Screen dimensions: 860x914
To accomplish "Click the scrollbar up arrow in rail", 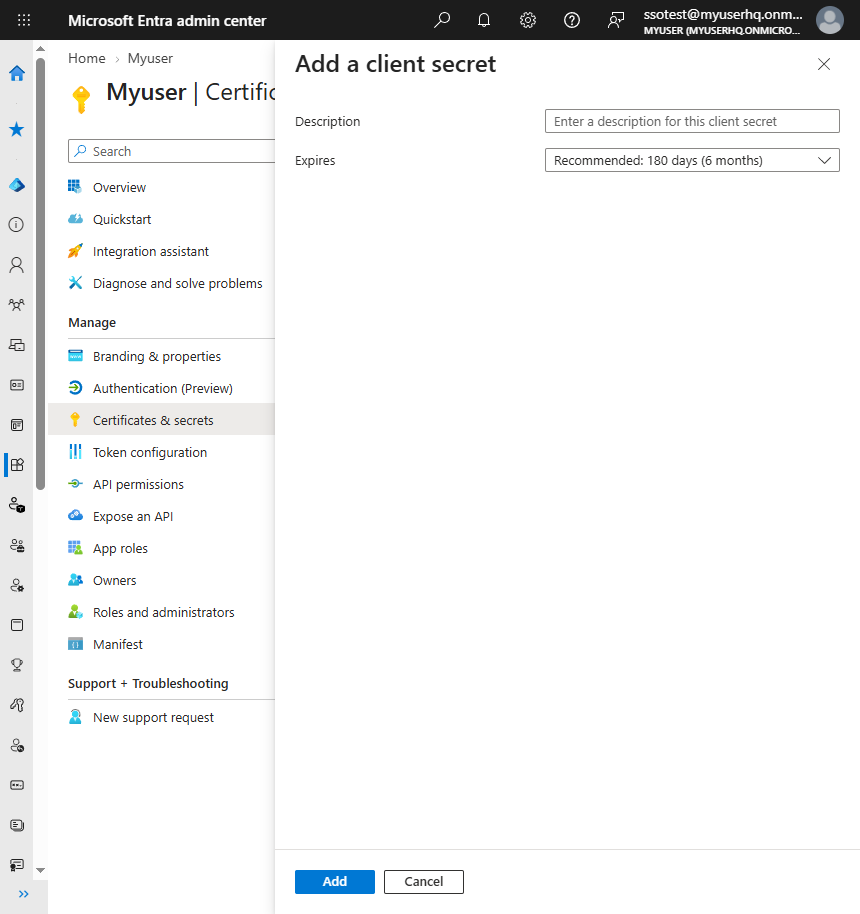I will pos(40,49).
